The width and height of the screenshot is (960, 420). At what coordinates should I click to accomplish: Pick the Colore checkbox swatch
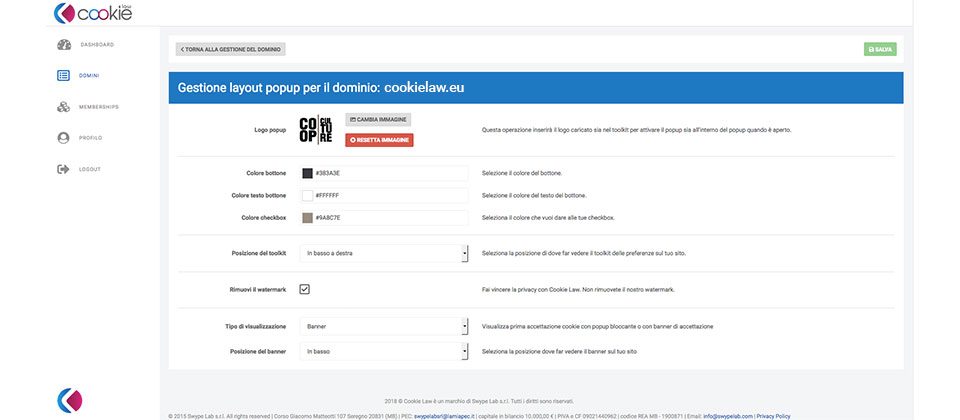[307, 218]
